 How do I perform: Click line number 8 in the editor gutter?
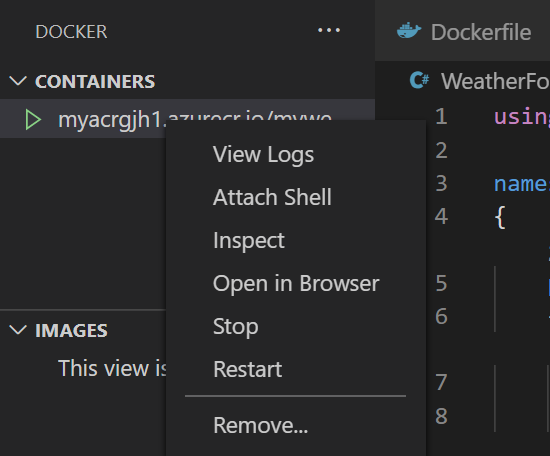coord(441,416)
